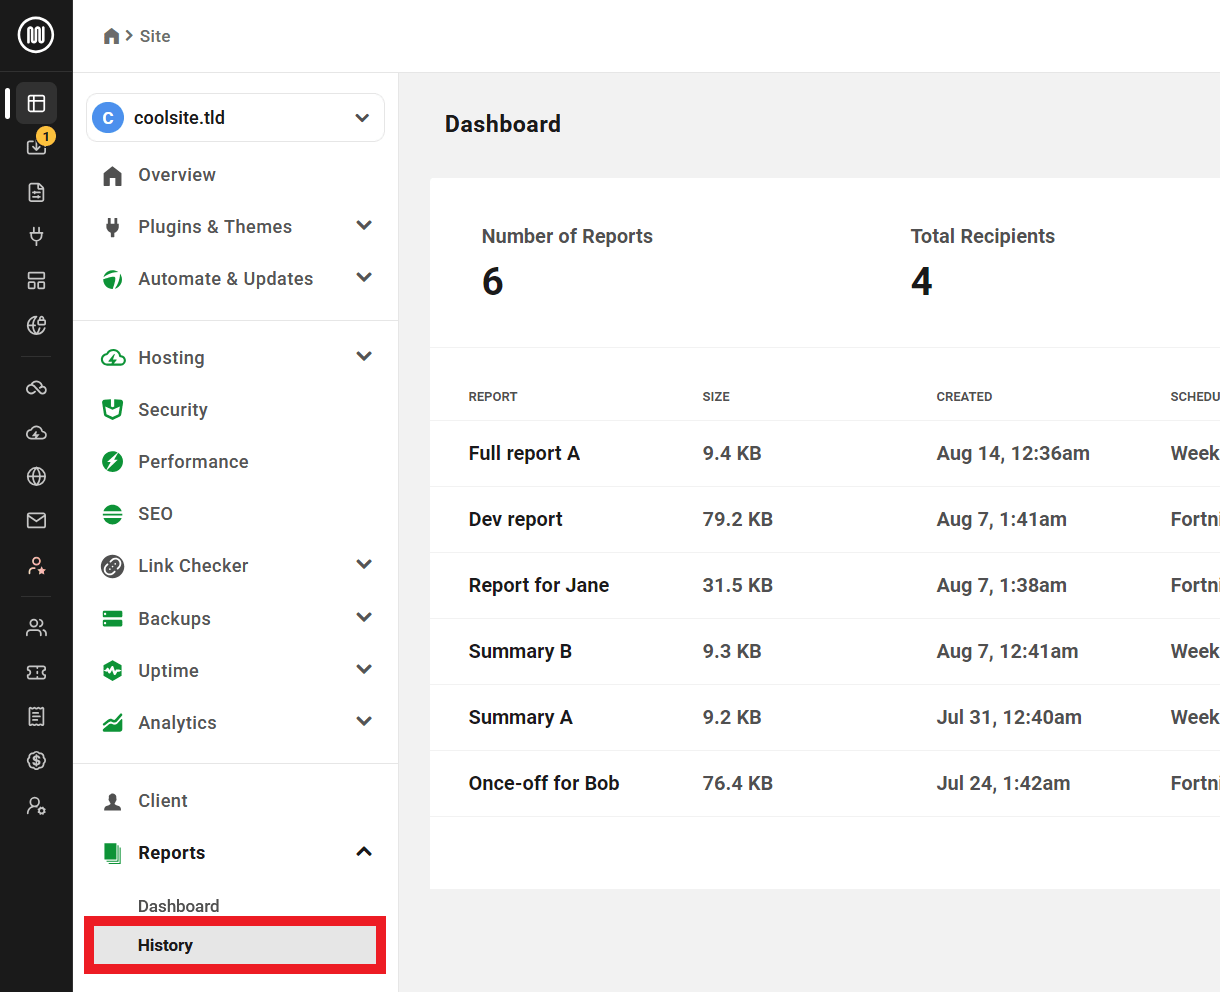
Task: Open the download icon with the yellow 1 badge
Action: point(36,147)
